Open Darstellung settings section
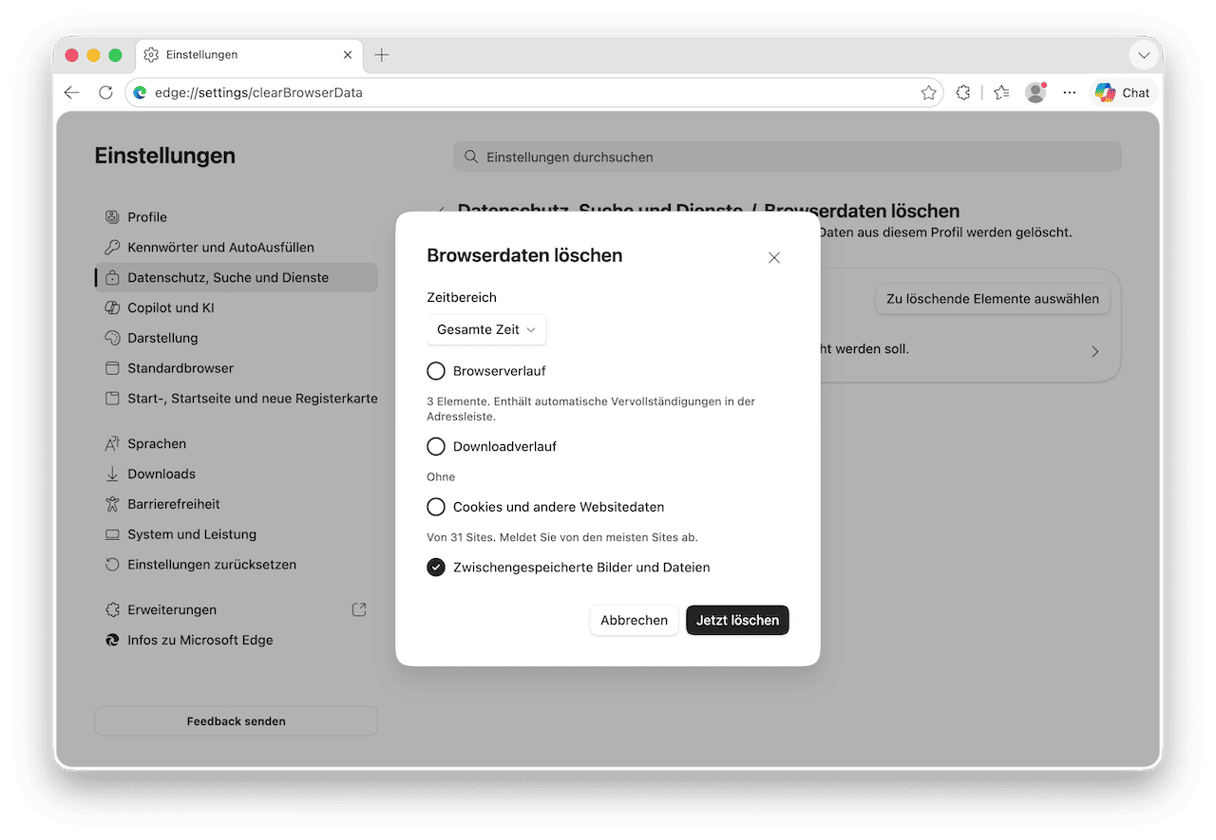The height and width of the screenshot is (840, 1216). click(236, 338)
